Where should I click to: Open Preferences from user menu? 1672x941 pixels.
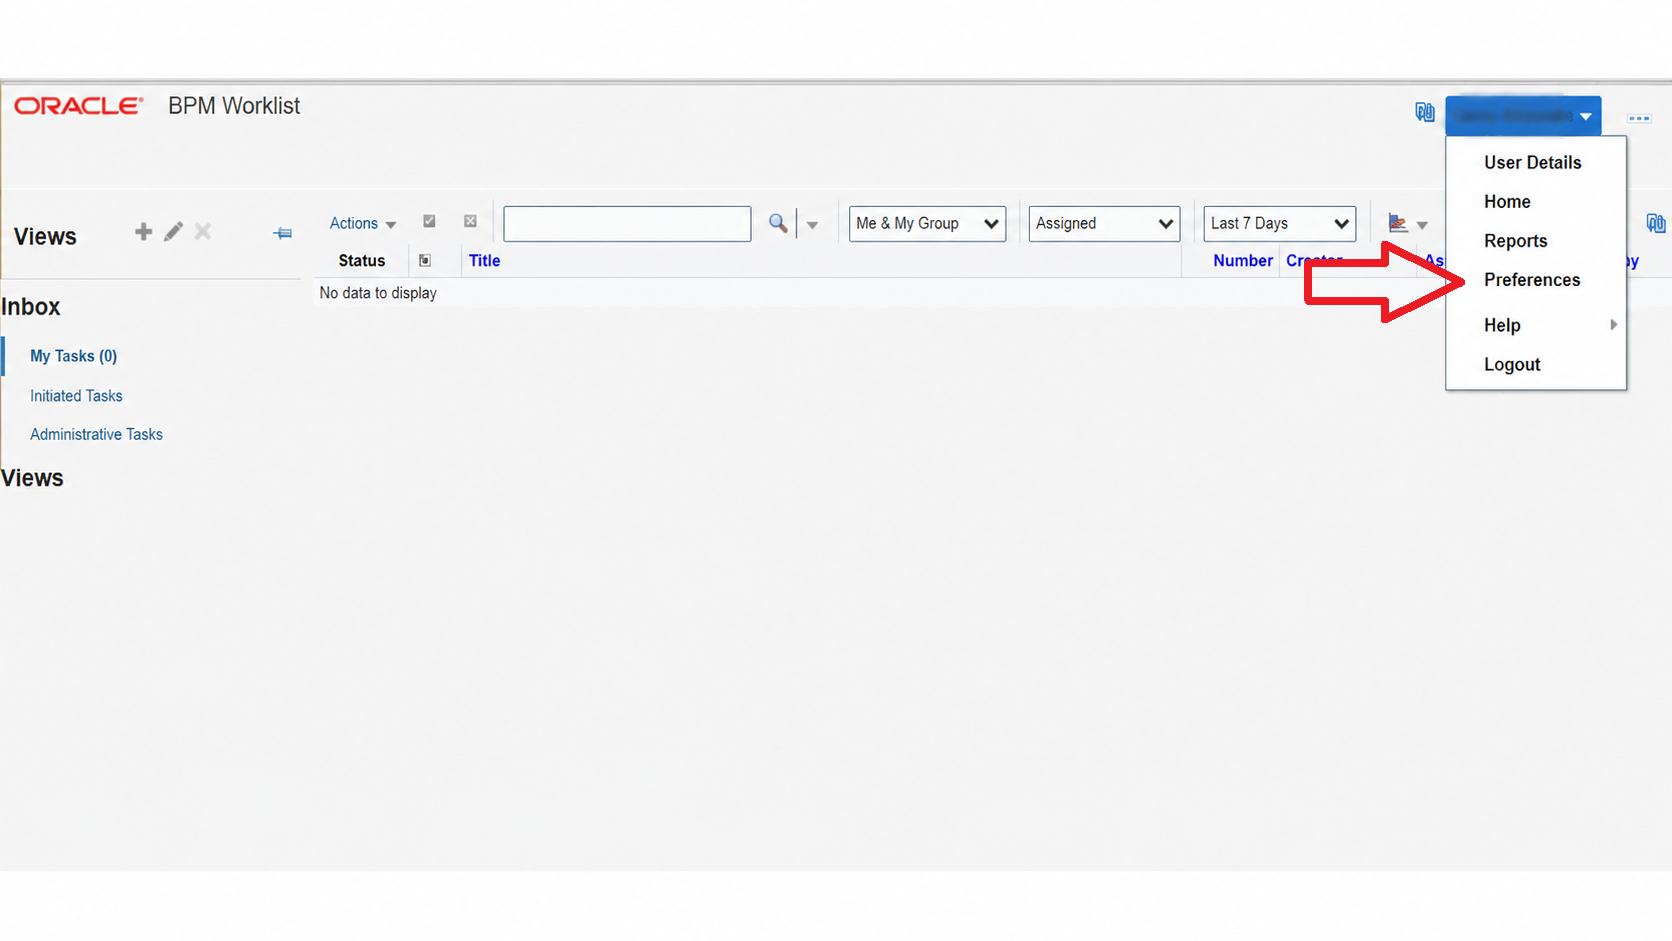tap(1532, 280)
